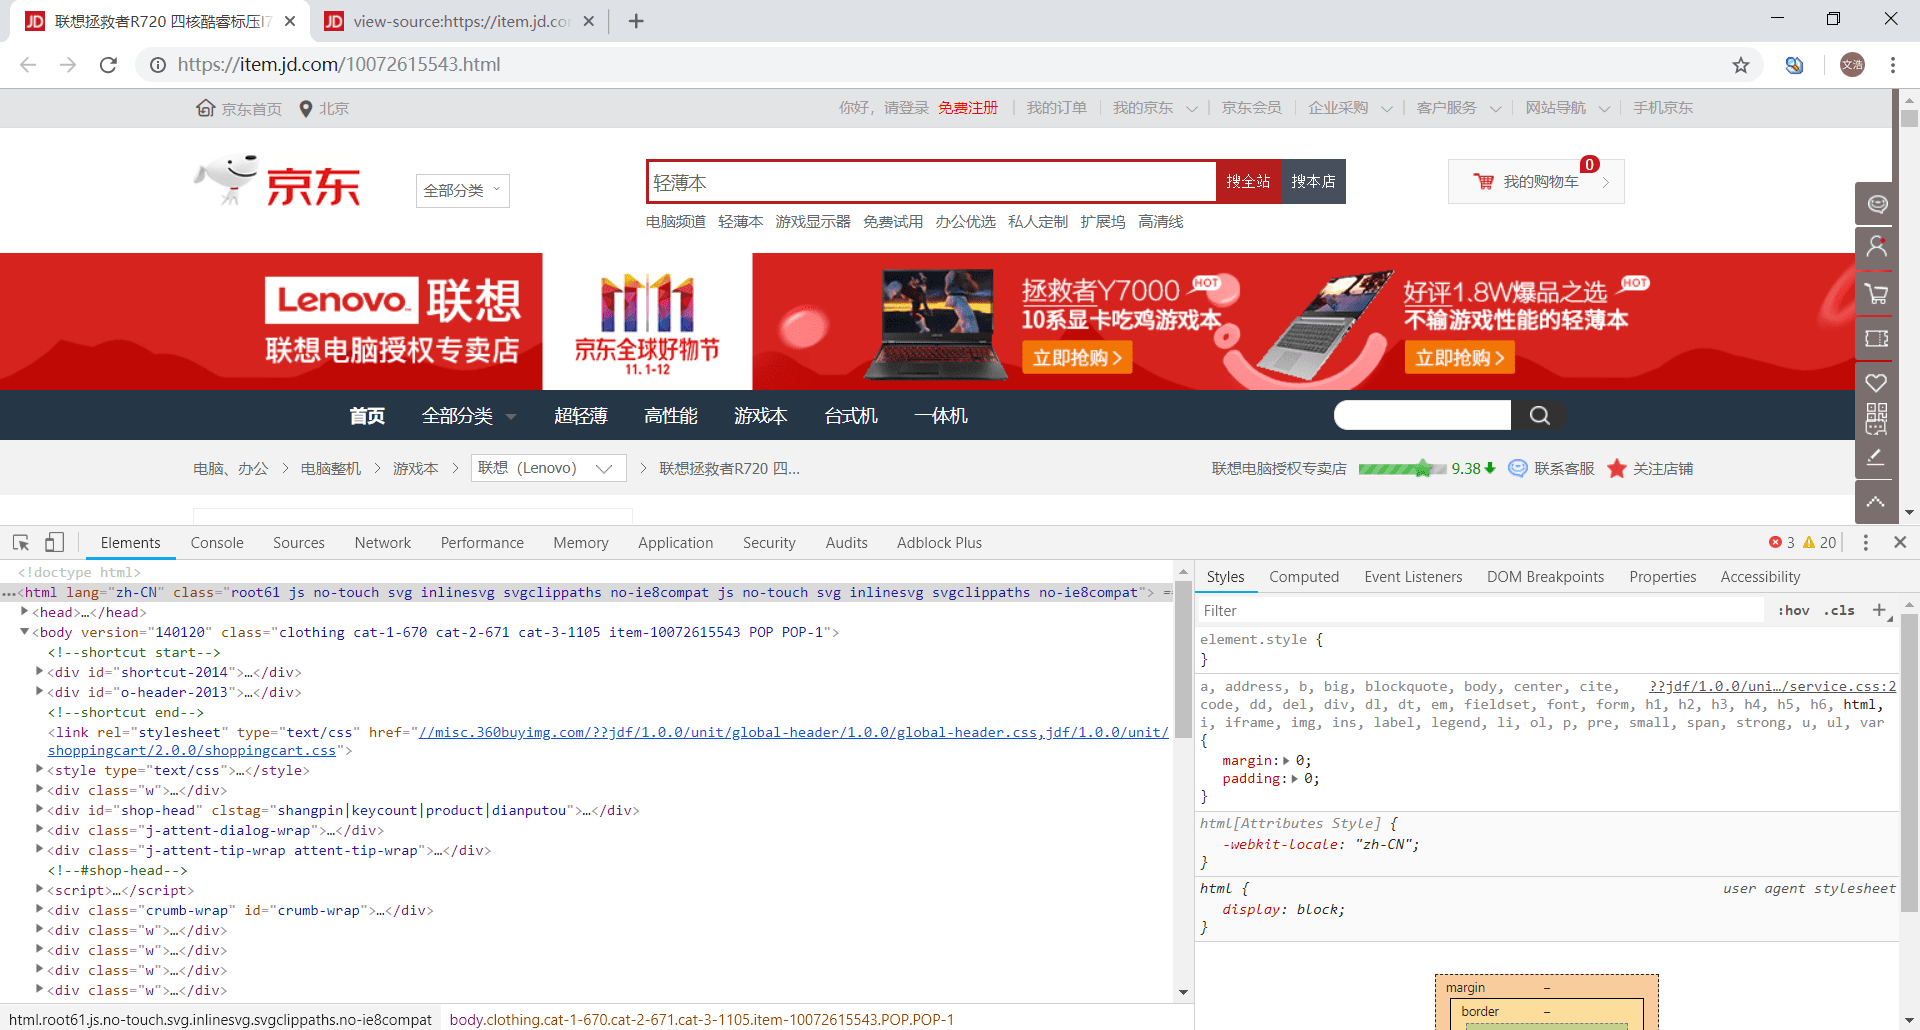Expand div id shortcut-2014 node
Screen dimensions: 1920x1030
pyautogui.click(x=40, y=671)
